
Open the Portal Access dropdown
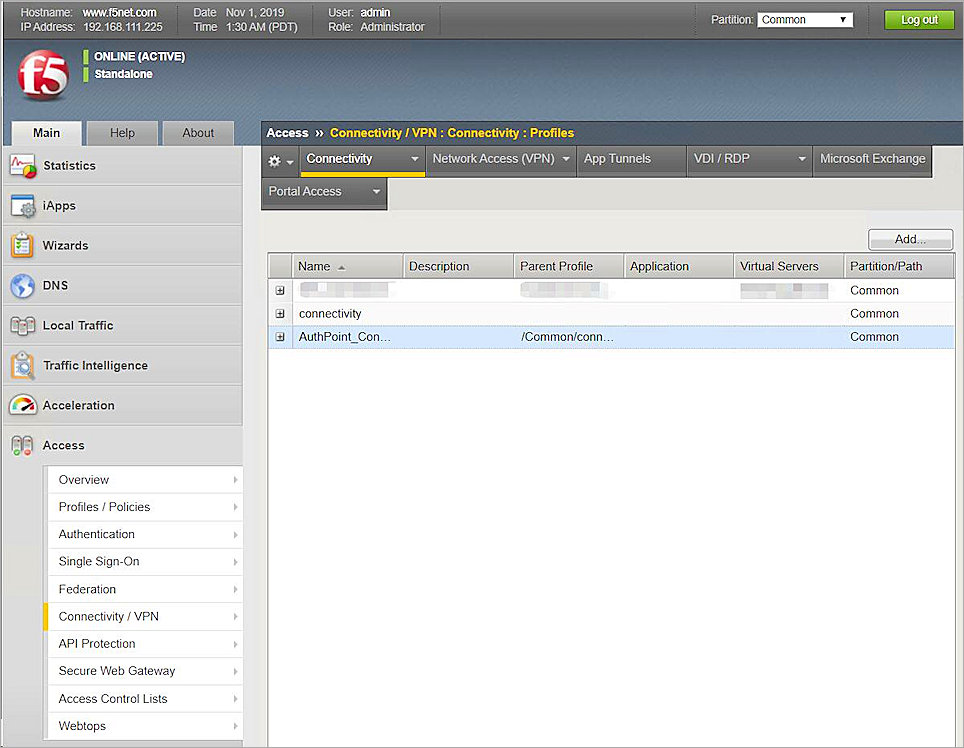[x=323, y=192]
